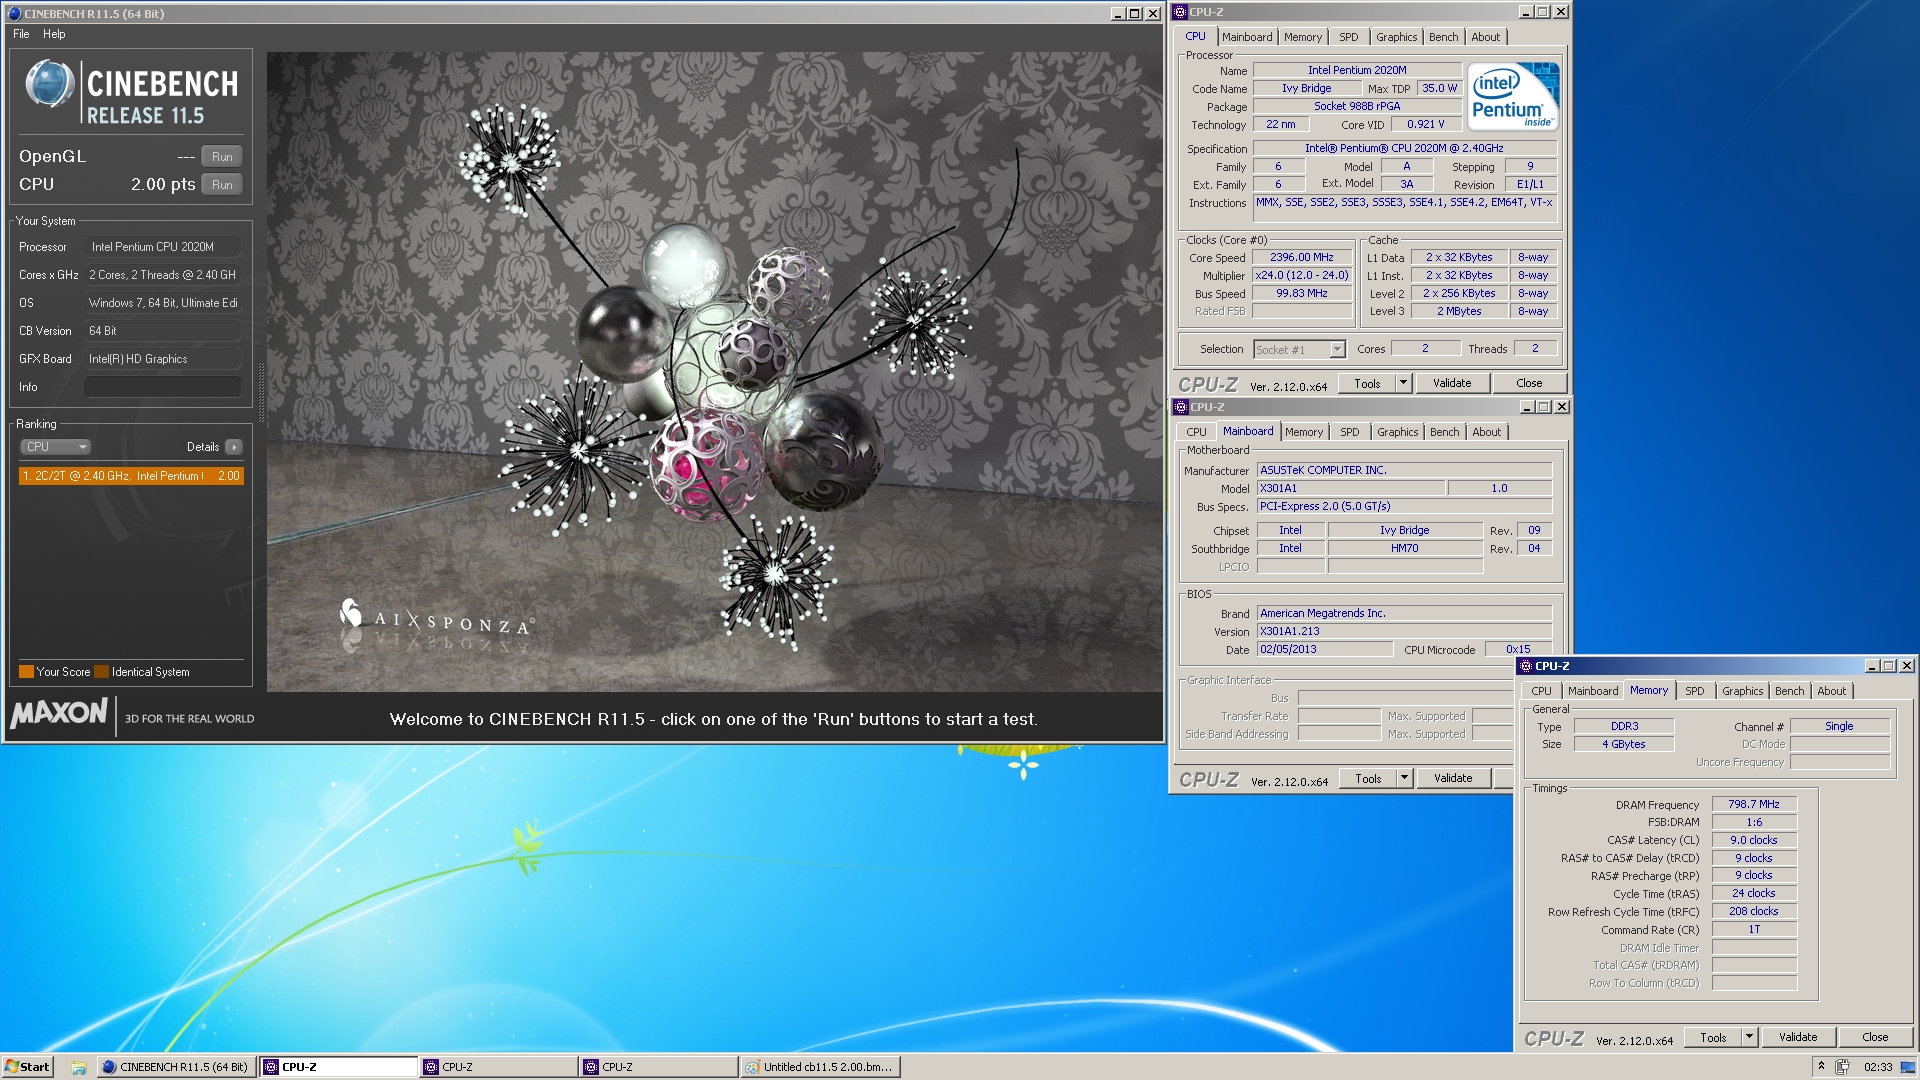Open Mainboard tab in top CPU-Z window
This screenshot has width=1920, height=1080.
[x=1247, y=37]
